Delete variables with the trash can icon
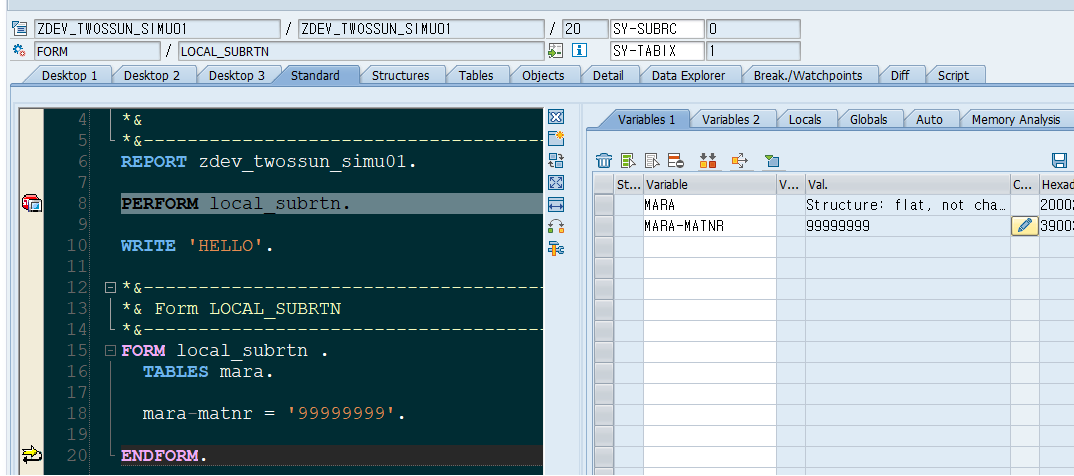Screen dimensions: 1074x476 pos(604,161)
